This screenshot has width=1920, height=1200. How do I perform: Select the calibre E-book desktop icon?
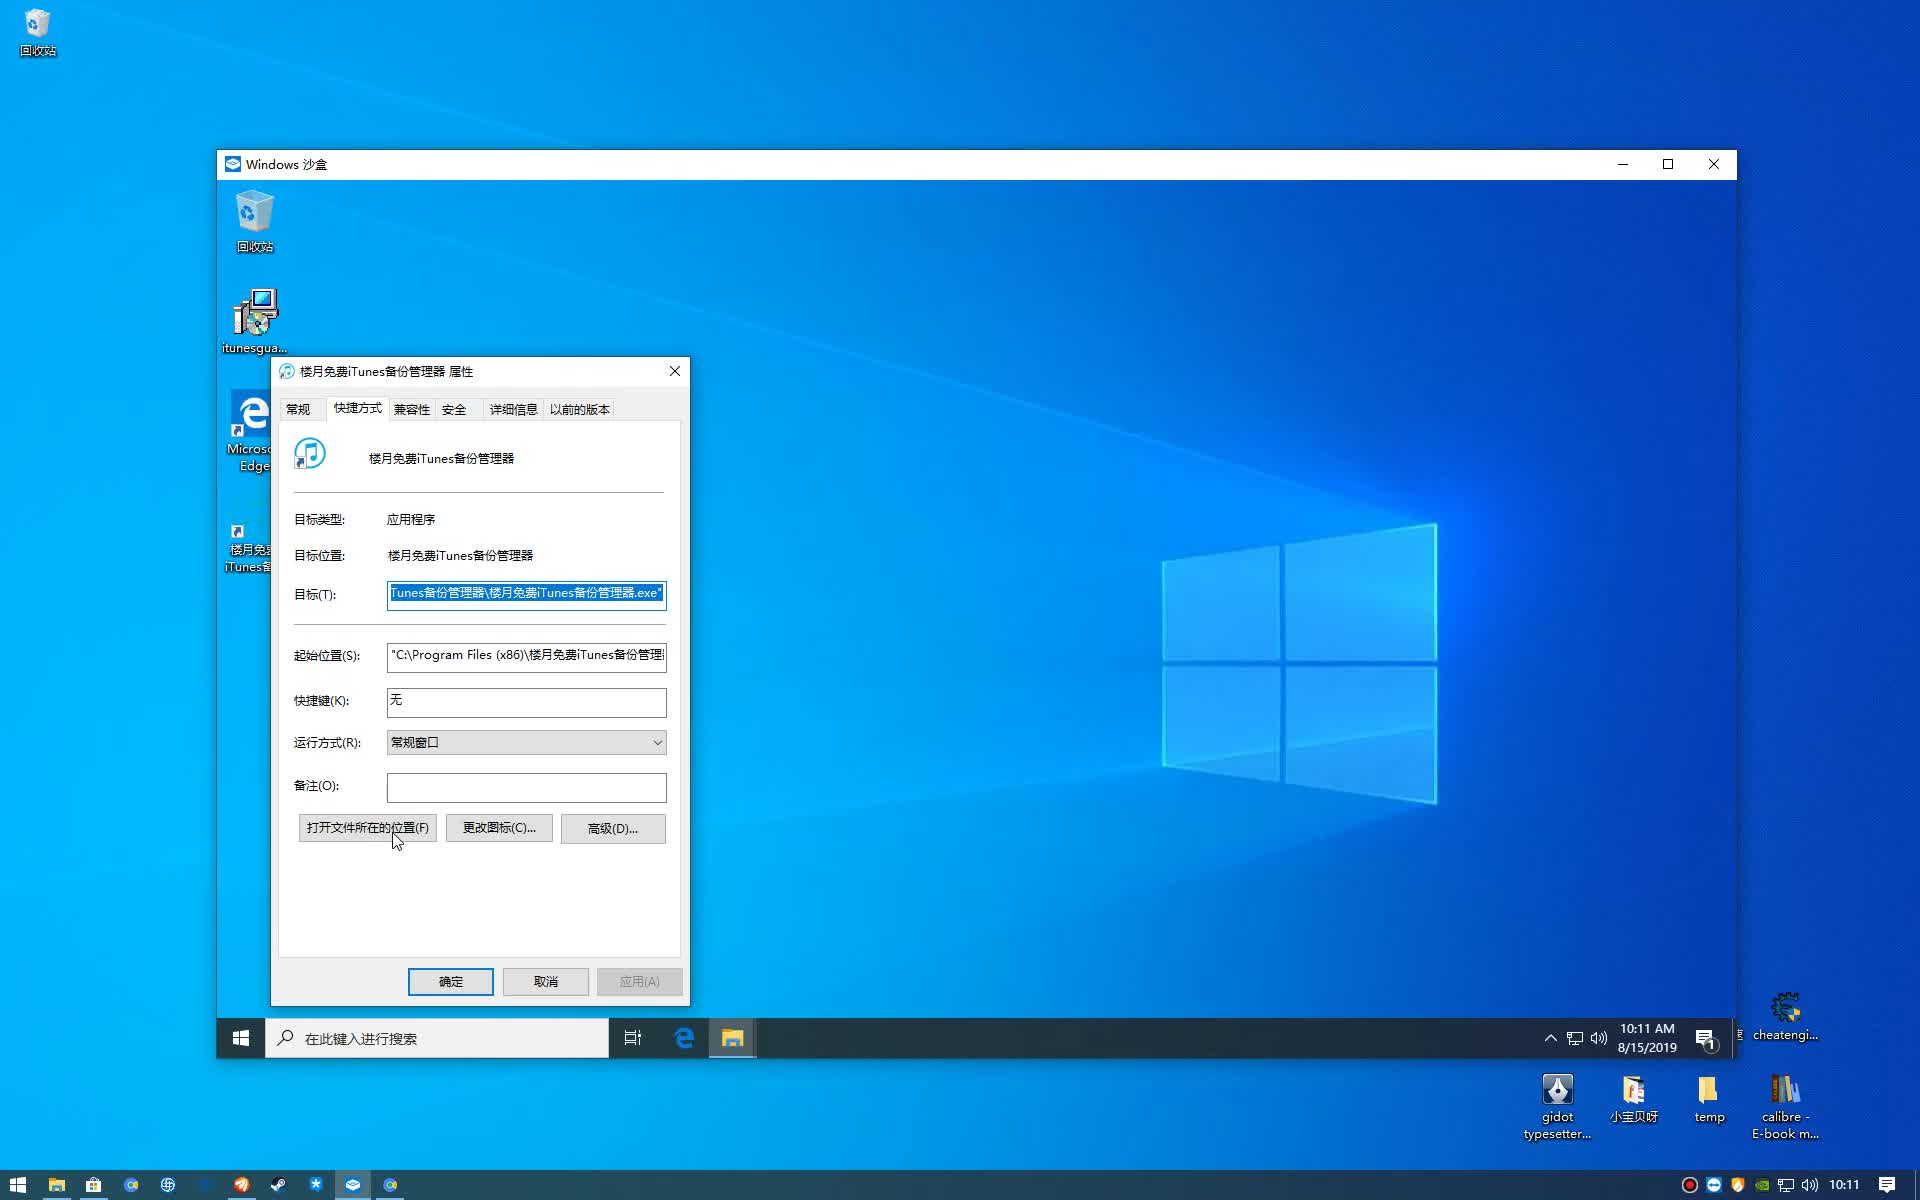[1785, 1107]
